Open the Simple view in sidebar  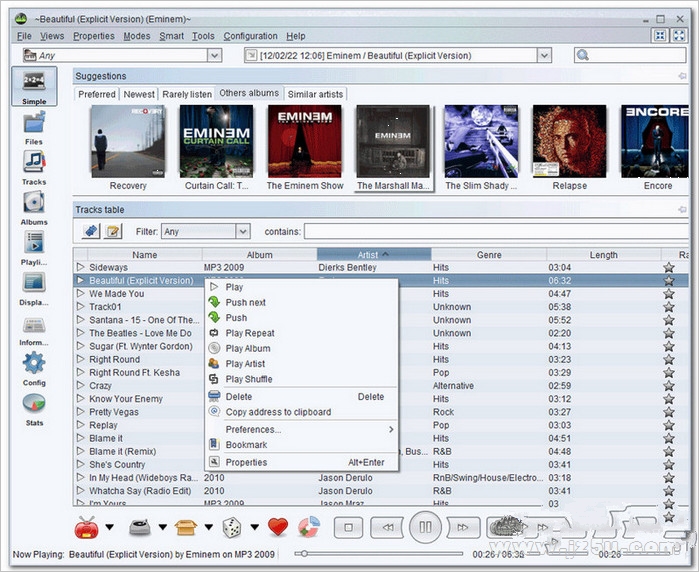point(34,86)
